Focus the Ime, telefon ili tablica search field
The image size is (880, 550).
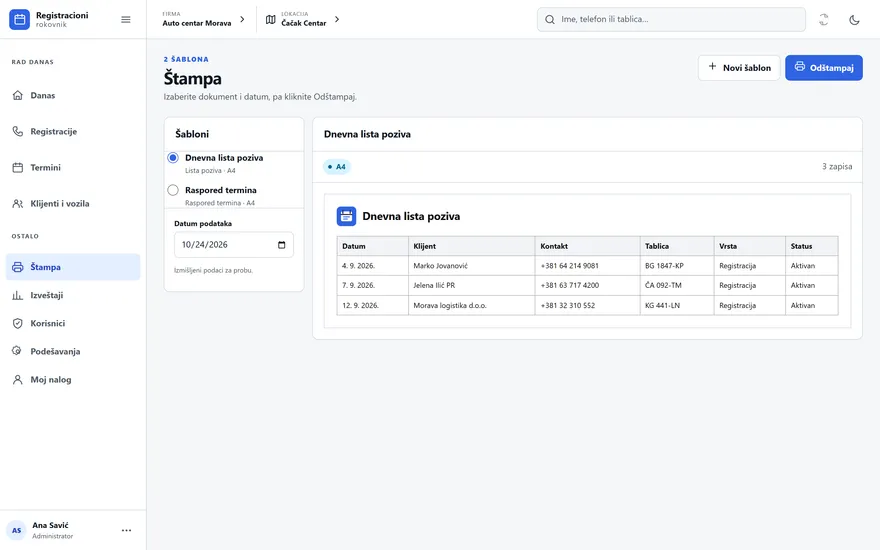click(x=671, y=20)
